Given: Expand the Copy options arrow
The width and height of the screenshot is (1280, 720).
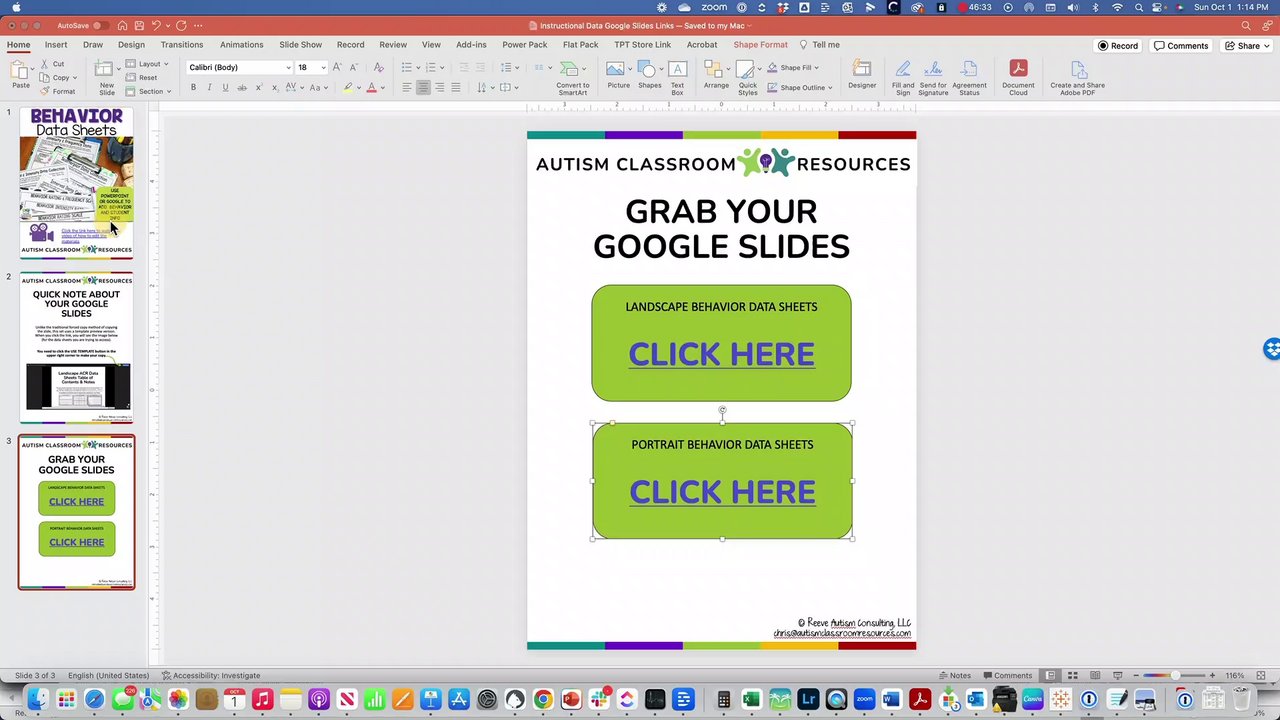Looking at the screenshot, I should pos(75,78).
